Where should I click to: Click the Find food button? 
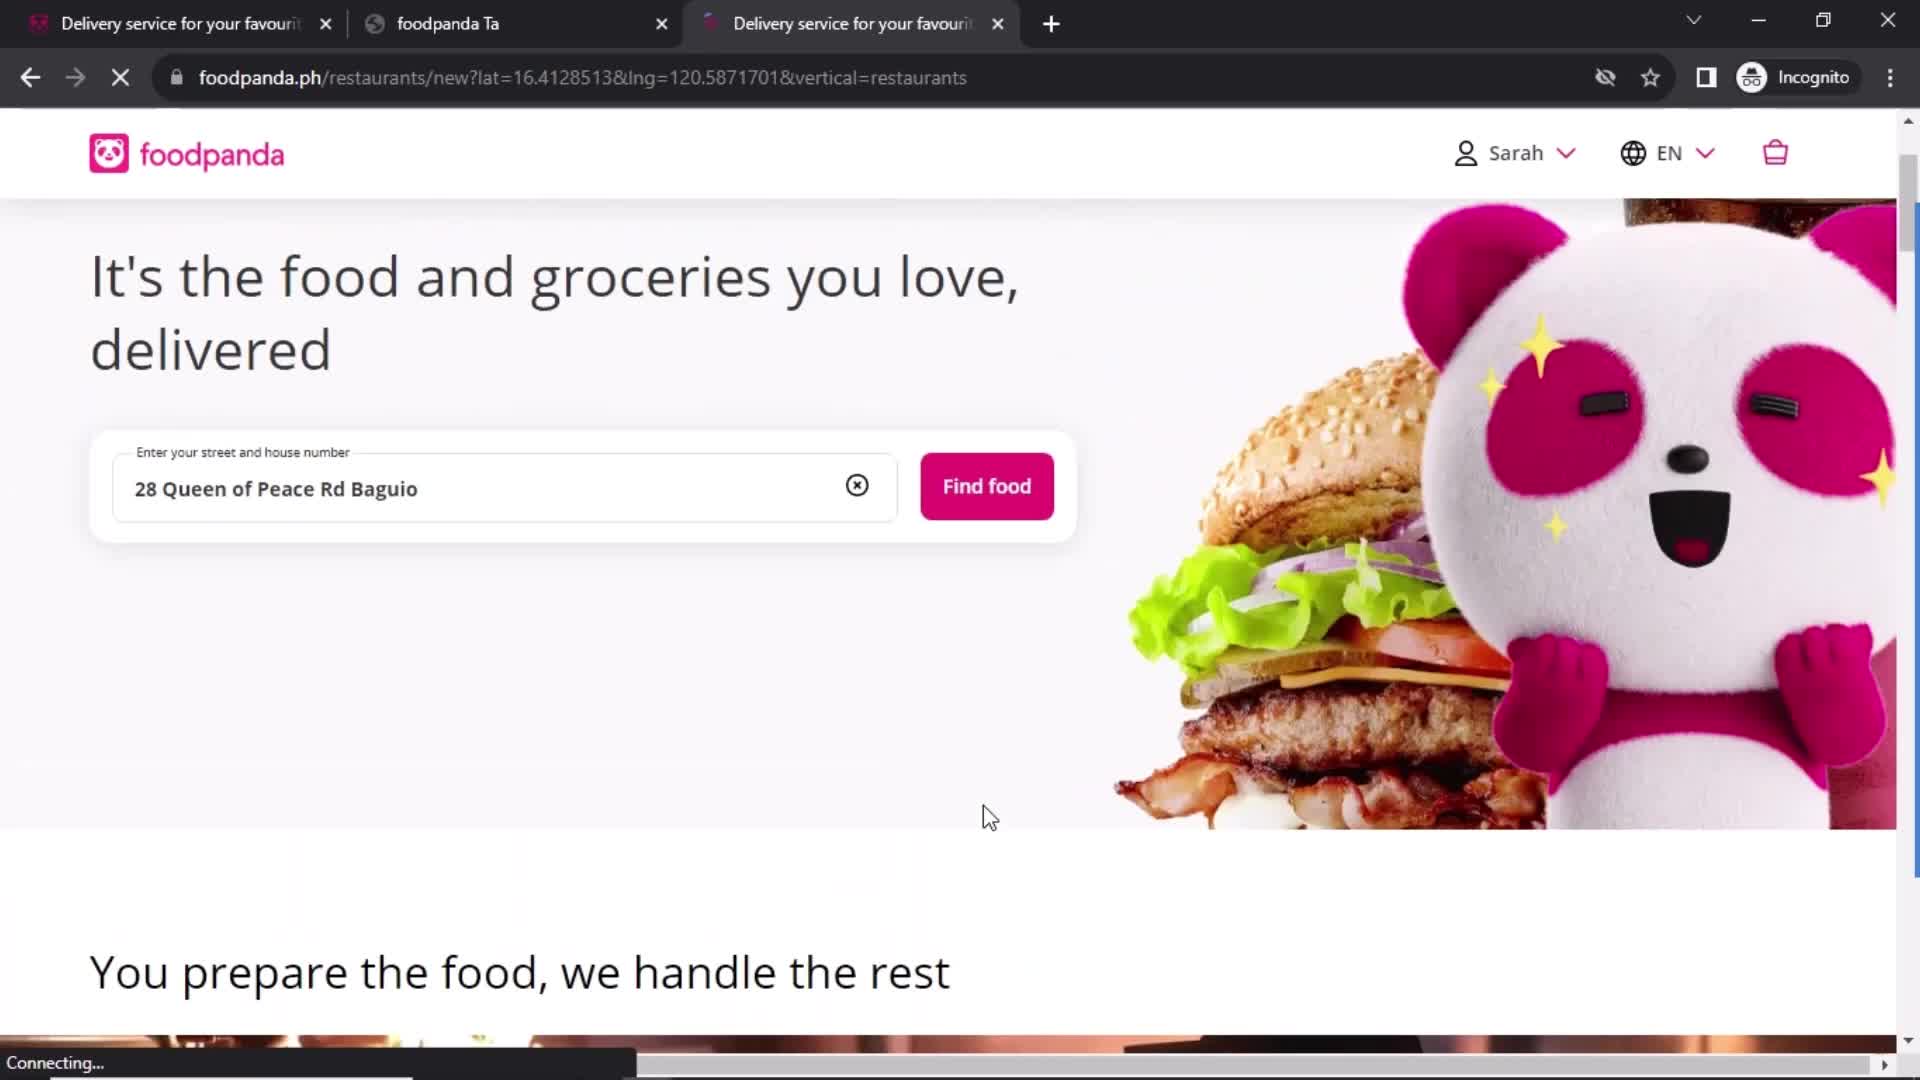point(986,485)
